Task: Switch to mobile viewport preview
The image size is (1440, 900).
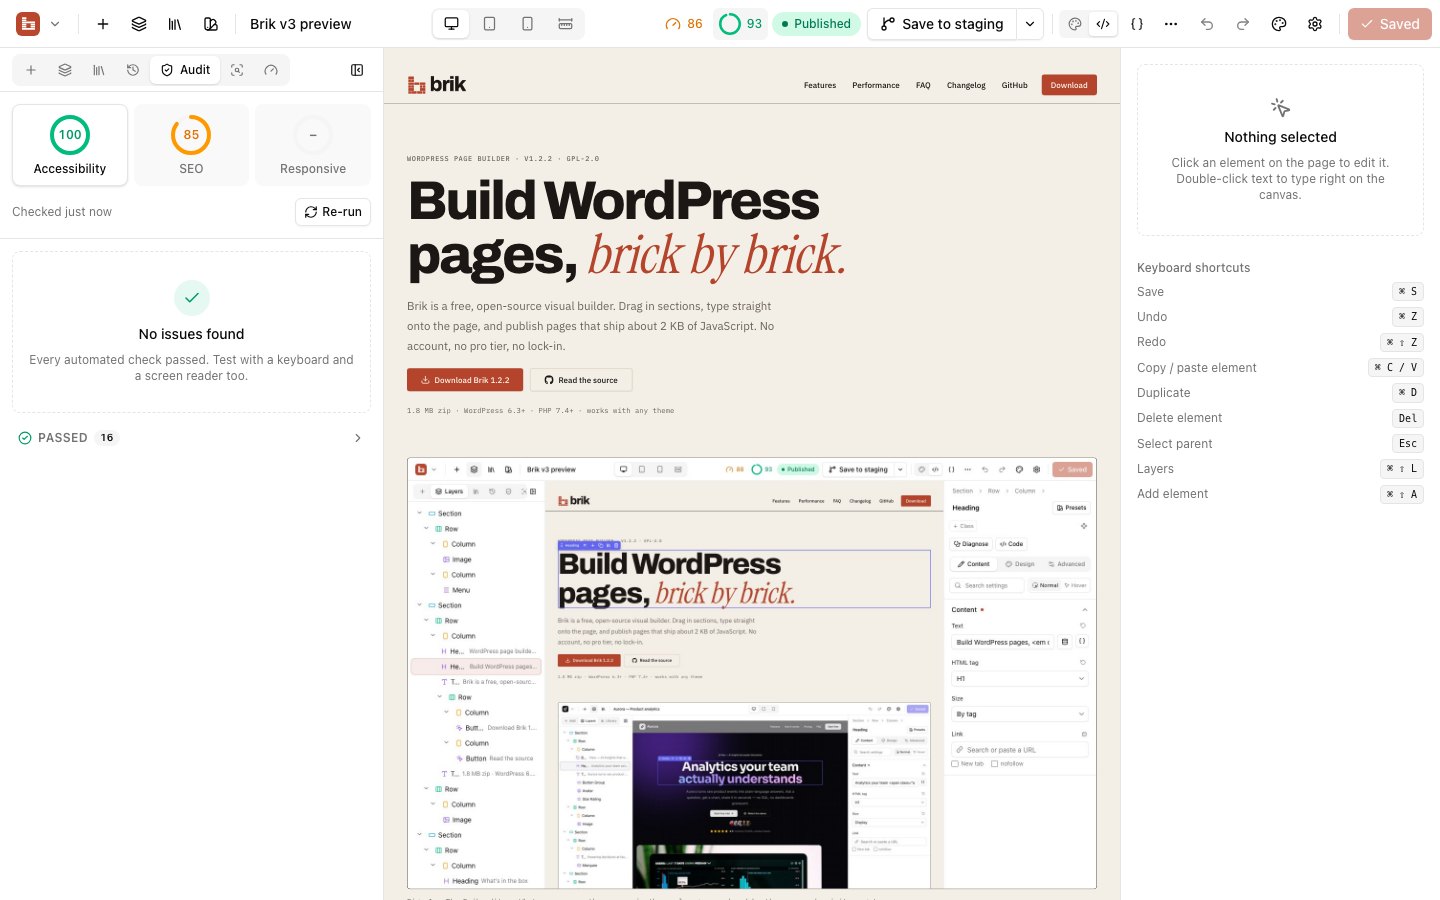Action: tap(528, 24)
